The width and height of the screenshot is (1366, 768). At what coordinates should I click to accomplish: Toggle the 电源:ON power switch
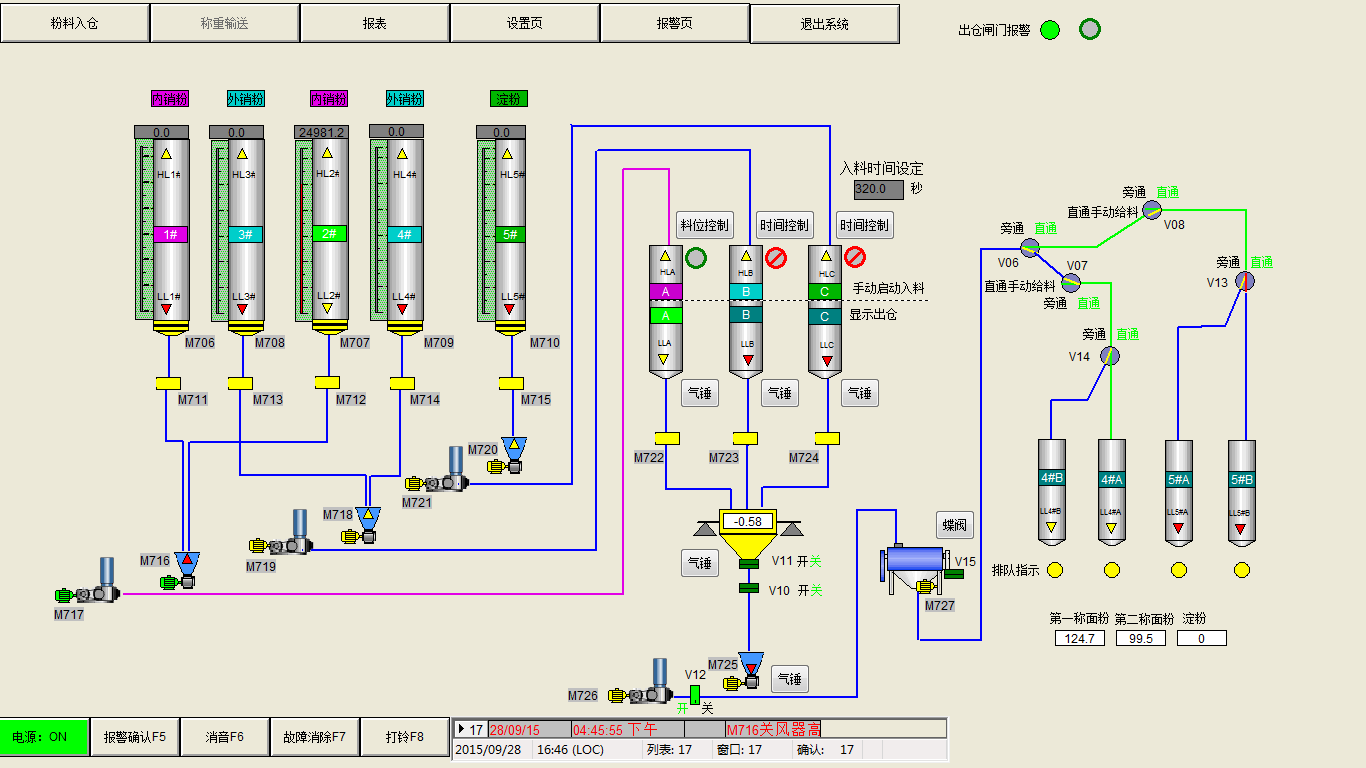(x=44, y=737)
